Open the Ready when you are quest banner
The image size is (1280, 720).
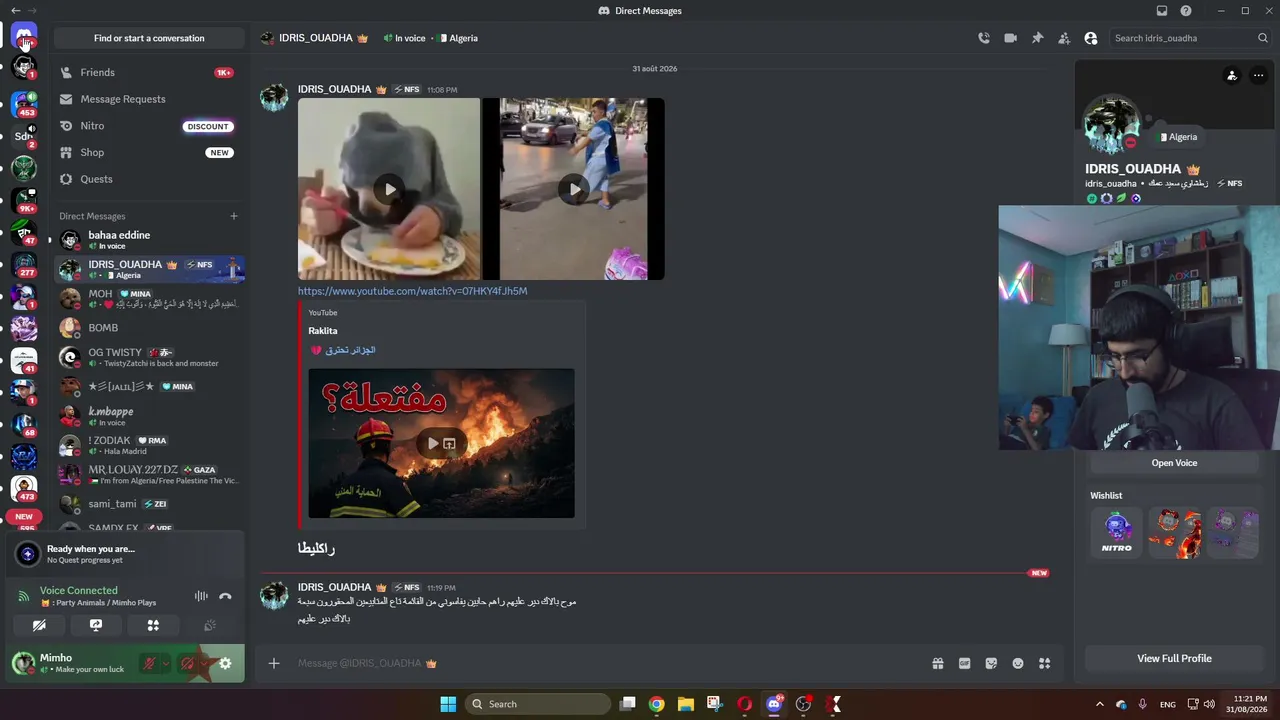[x=125, y=554]
